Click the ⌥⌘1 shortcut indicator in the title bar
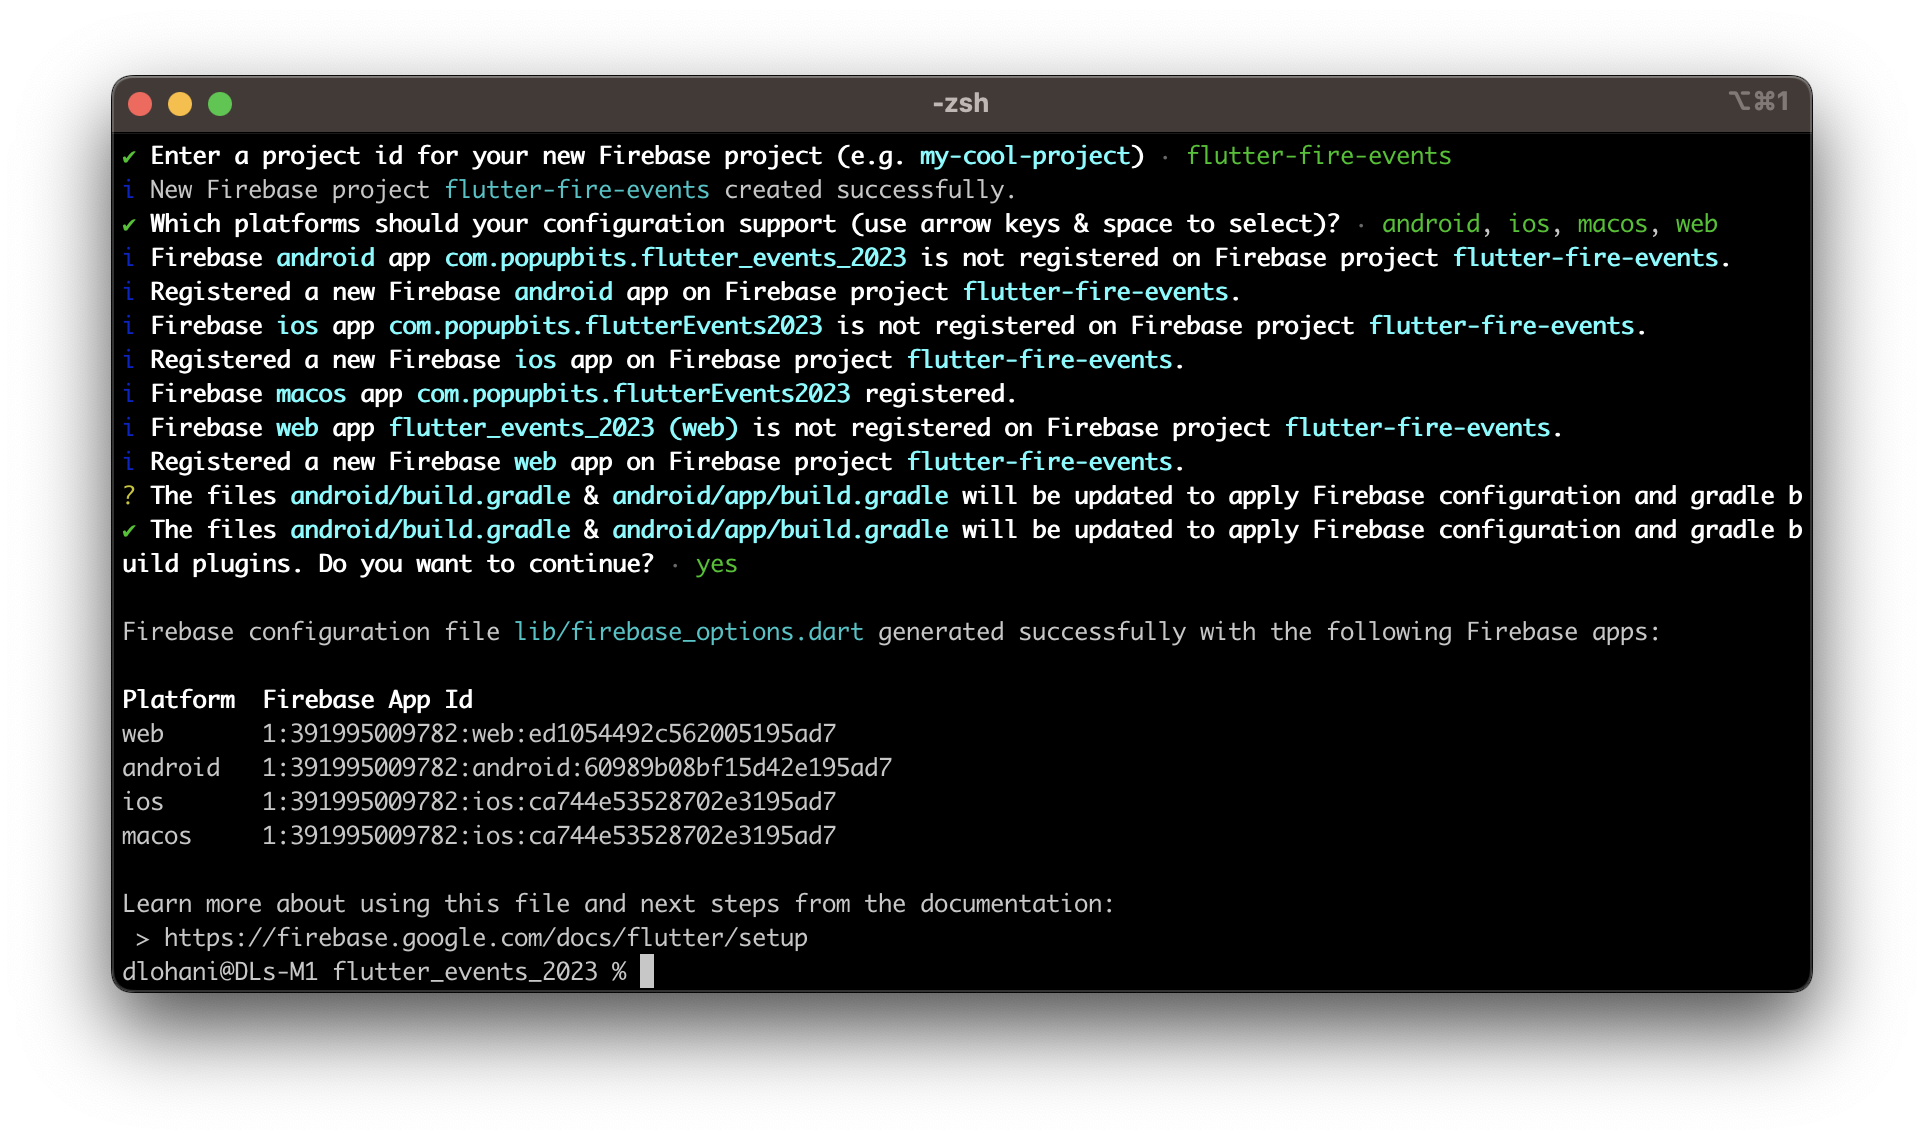This screenshot has width=1924, height=1140. click(x=1758, y=101)
